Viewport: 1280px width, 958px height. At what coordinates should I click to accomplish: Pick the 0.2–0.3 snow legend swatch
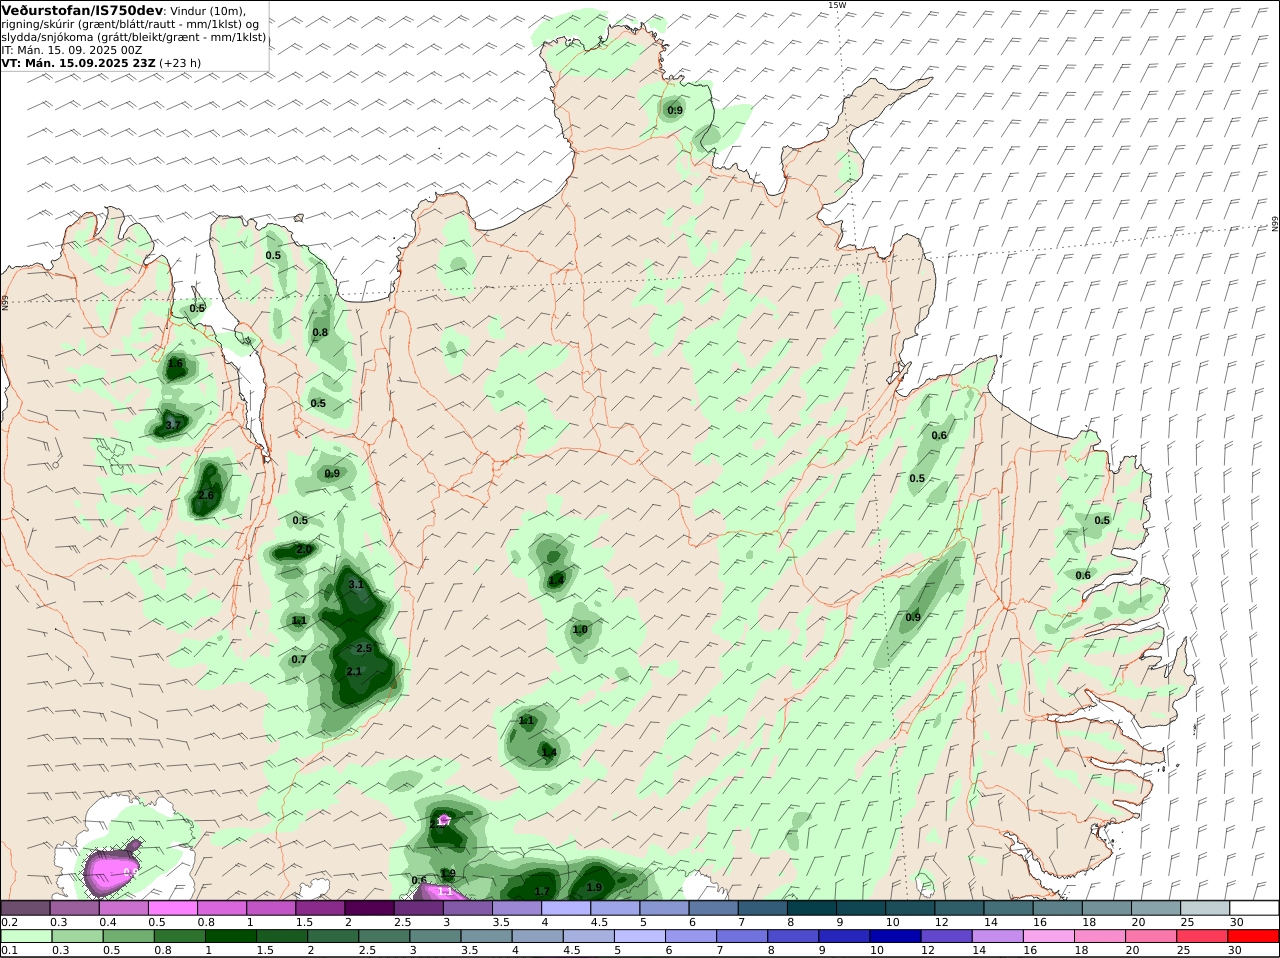pos(25,908)
